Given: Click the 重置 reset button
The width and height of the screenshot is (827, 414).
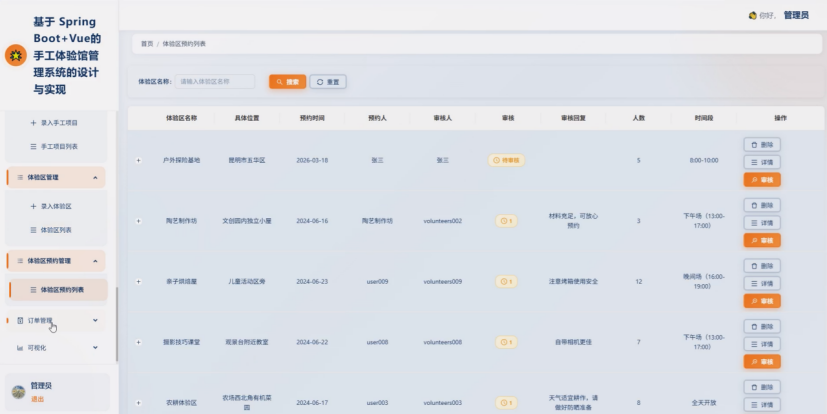Looking at the screenshot, I should click(x=328, y=82).
